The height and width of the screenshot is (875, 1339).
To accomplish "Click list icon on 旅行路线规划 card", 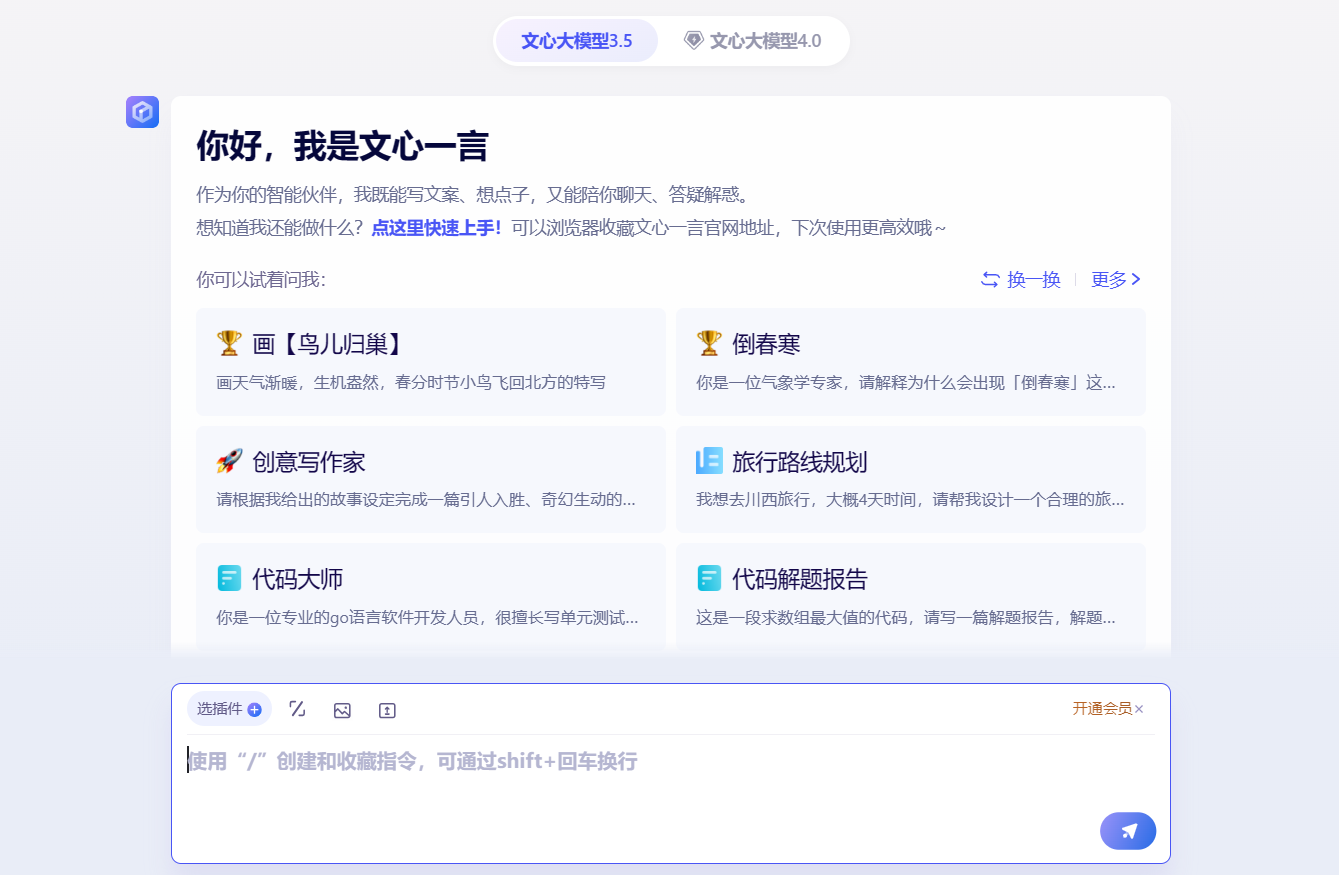I will coord(709,461).
